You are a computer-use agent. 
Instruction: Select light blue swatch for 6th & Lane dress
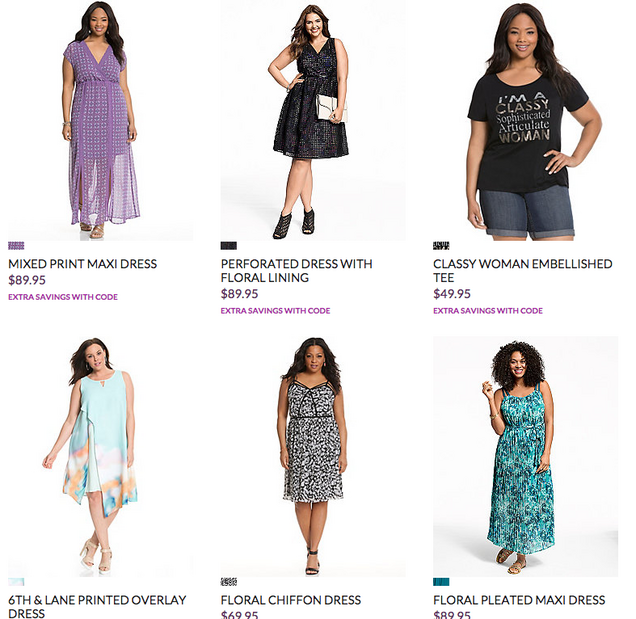click(16, 581)
